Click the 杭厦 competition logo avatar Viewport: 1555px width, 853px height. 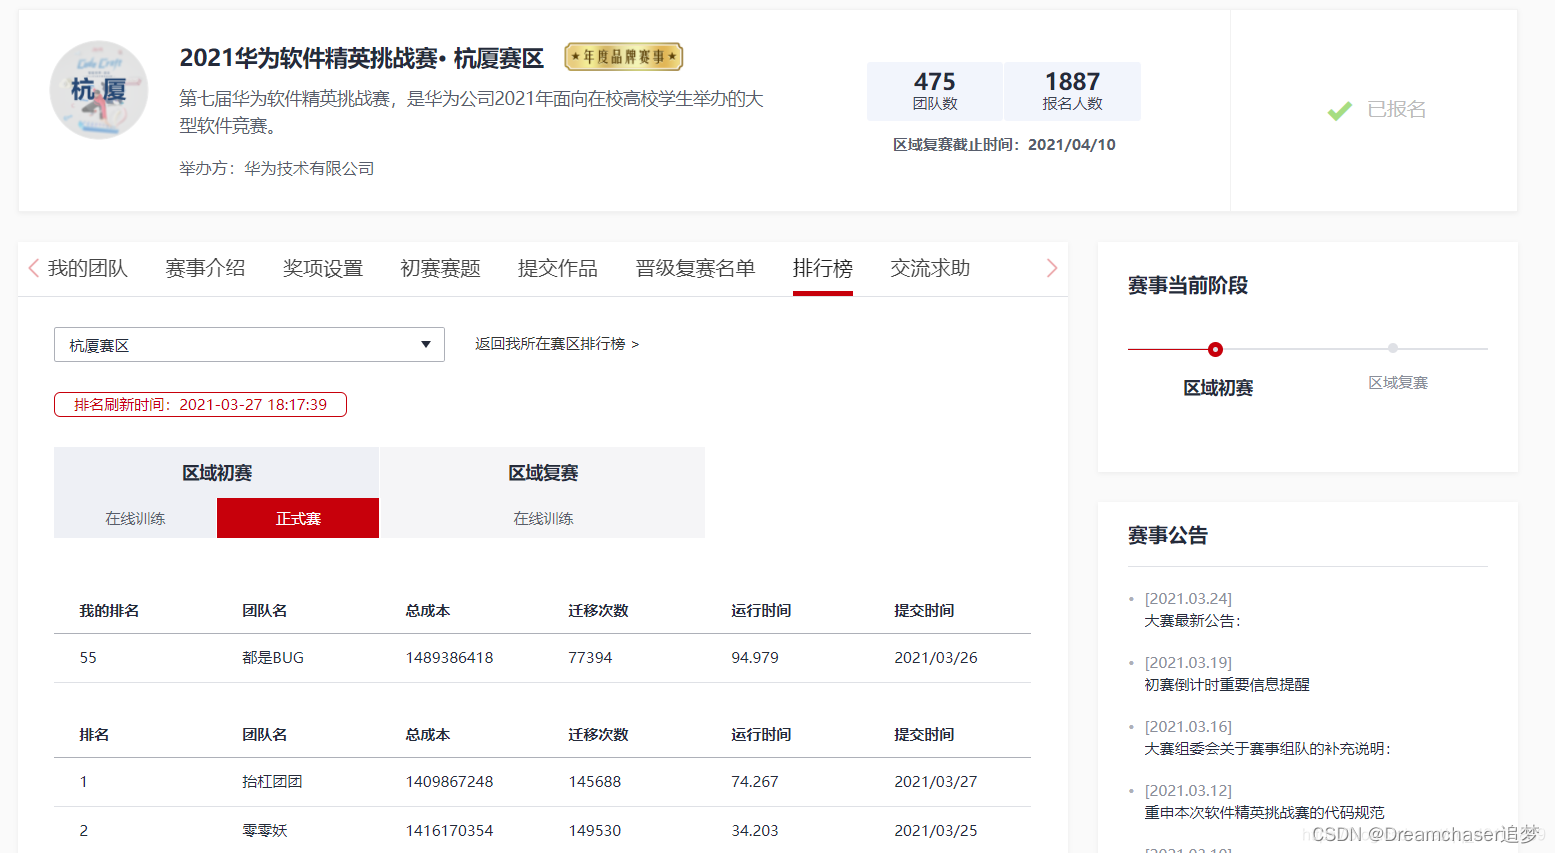[99, 90]
